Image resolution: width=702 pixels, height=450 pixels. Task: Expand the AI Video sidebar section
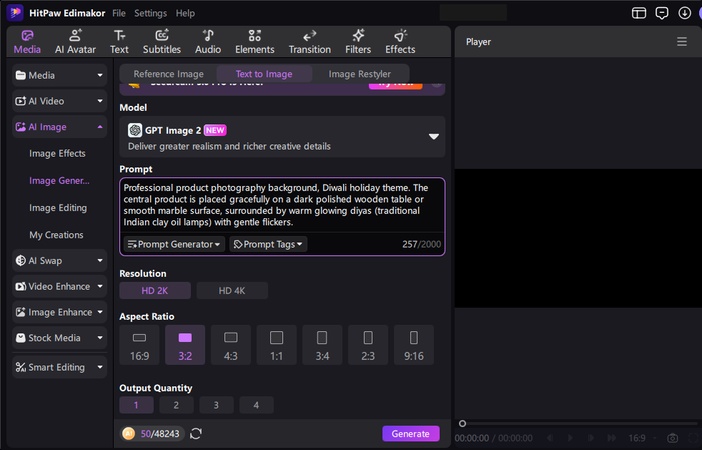(x=59, y=101)
